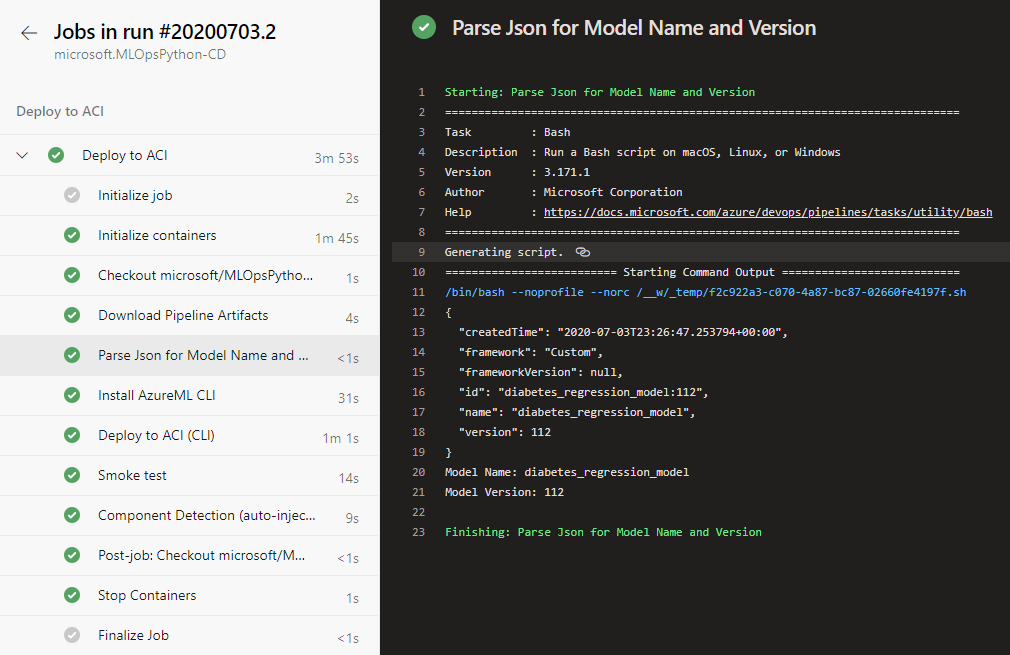
Task: Click the Deploy to ACI stage header
Action: [x=60, y=111]
